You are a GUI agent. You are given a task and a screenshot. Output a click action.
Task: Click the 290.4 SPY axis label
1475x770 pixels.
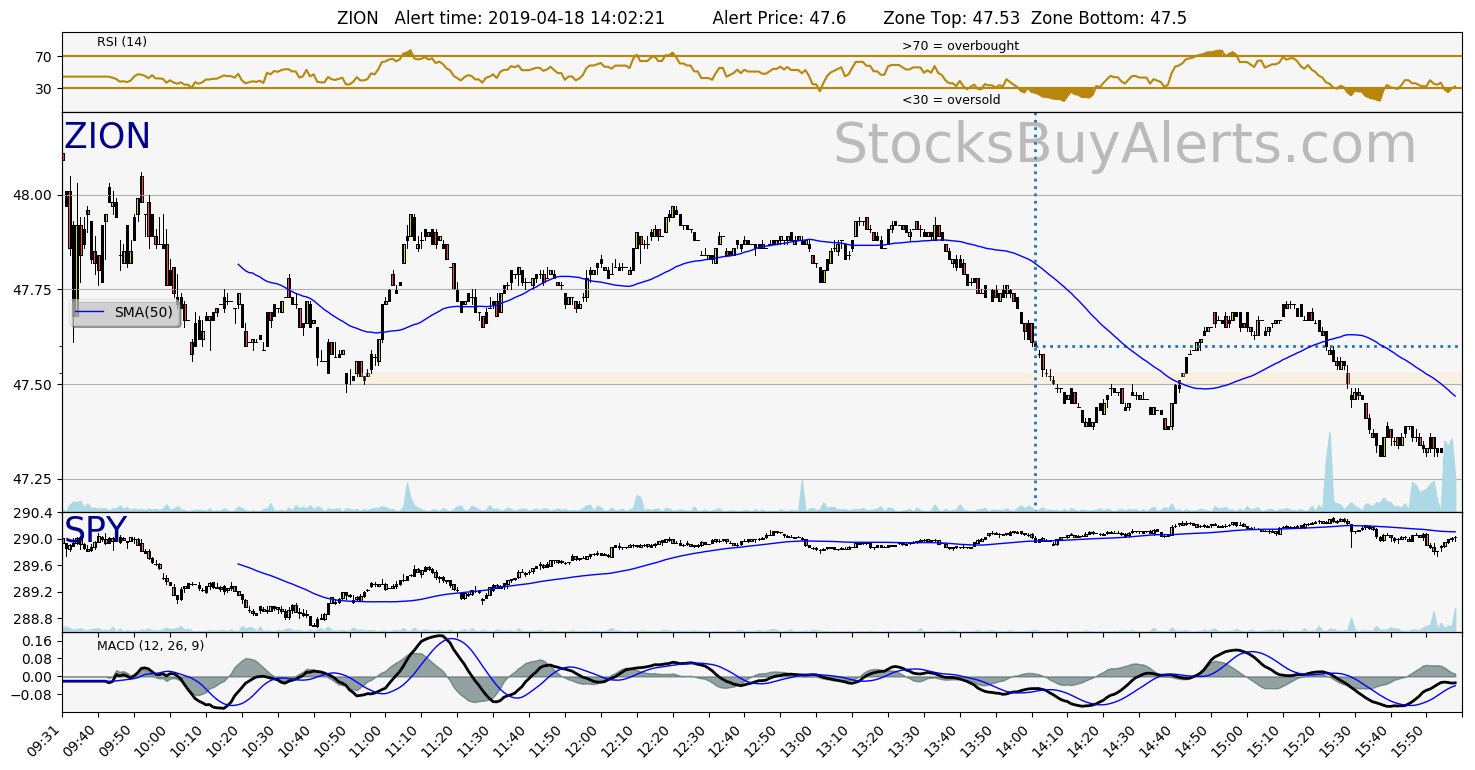[x=32, y=513]
